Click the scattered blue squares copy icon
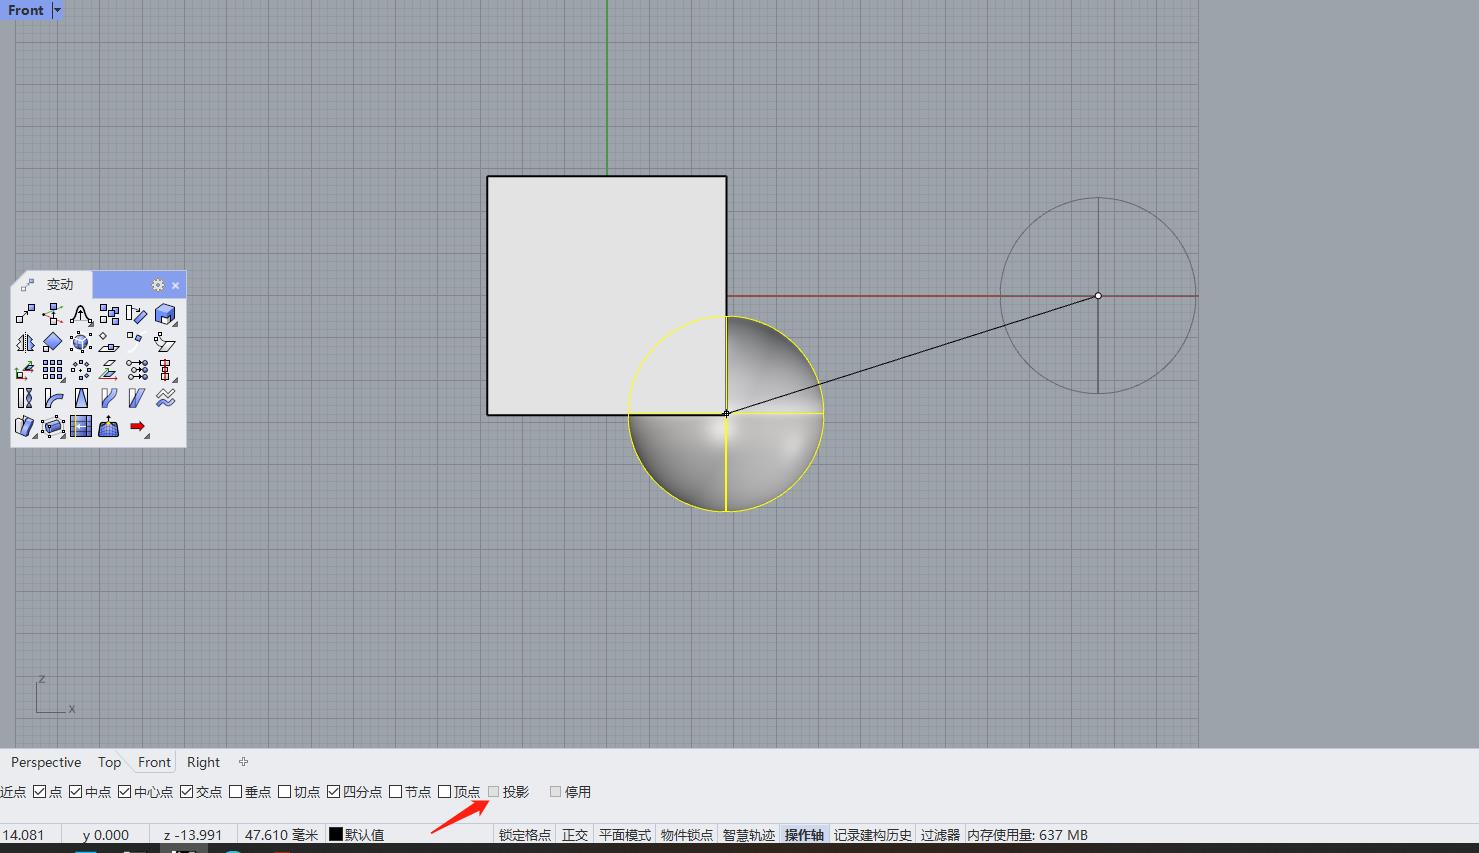Image resolution: width=1479 pixels, height=853 pixels. pyautogui.click(x=109, y=315)
